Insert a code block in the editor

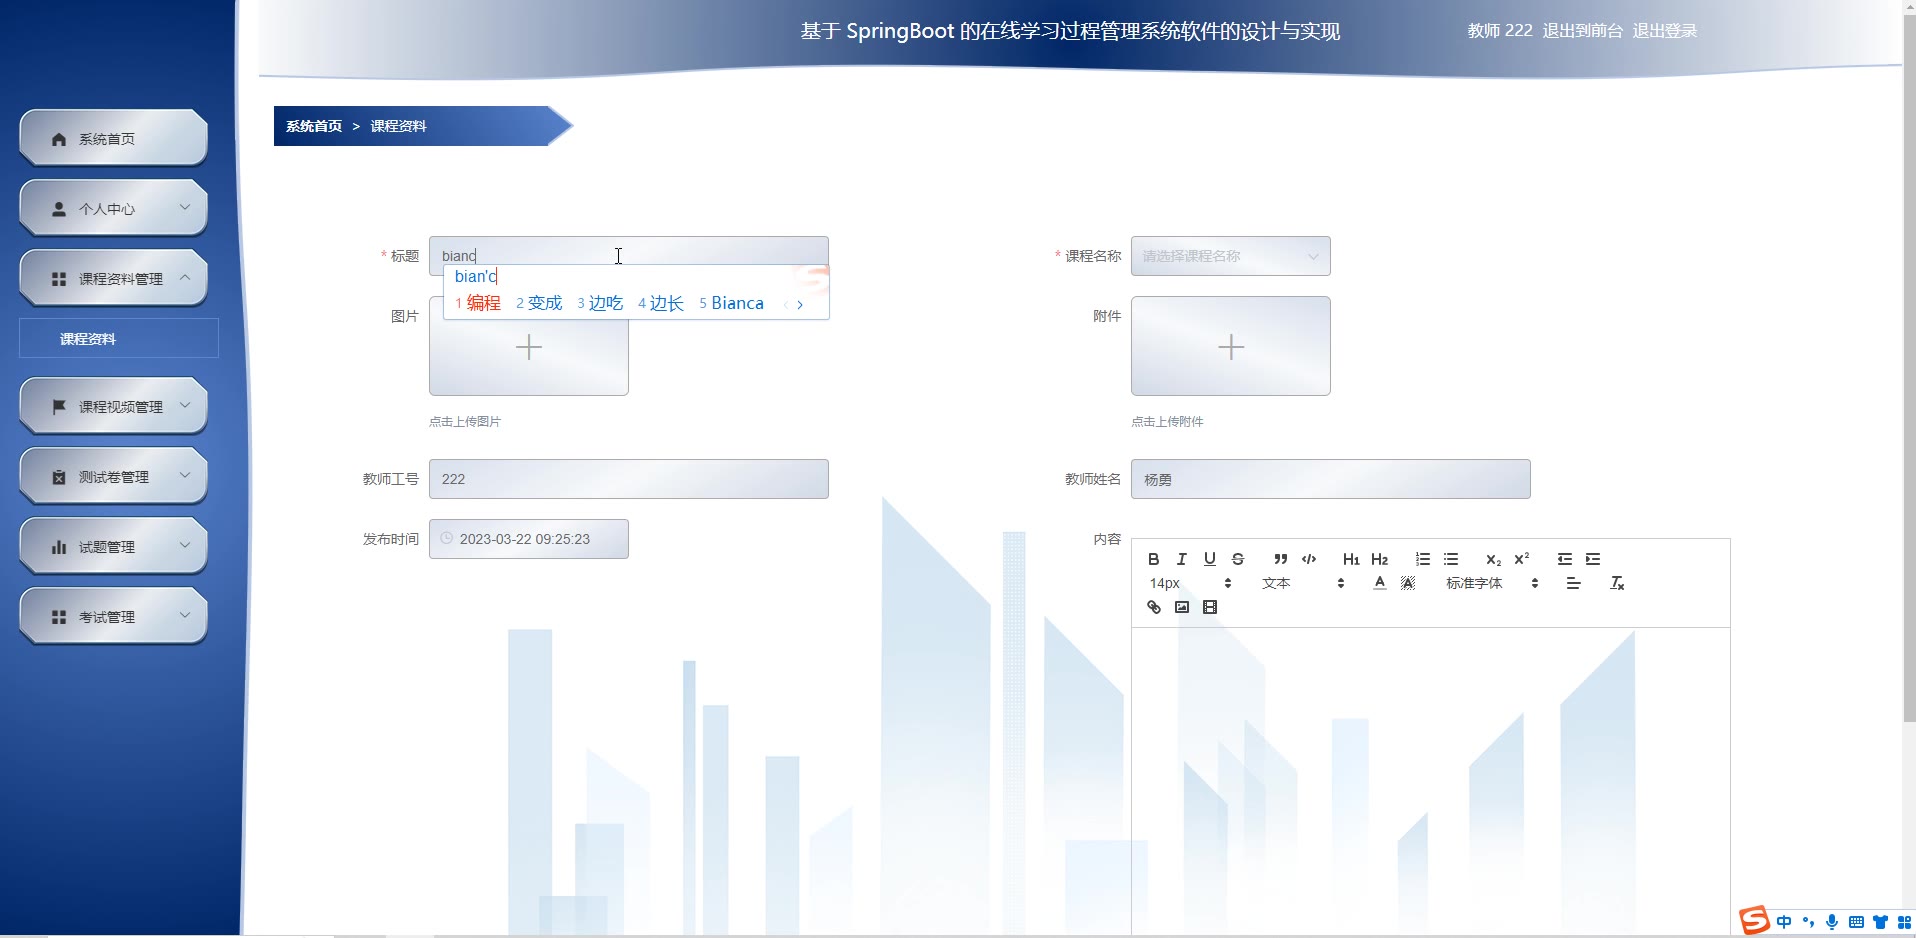(x=1309, y=559)
